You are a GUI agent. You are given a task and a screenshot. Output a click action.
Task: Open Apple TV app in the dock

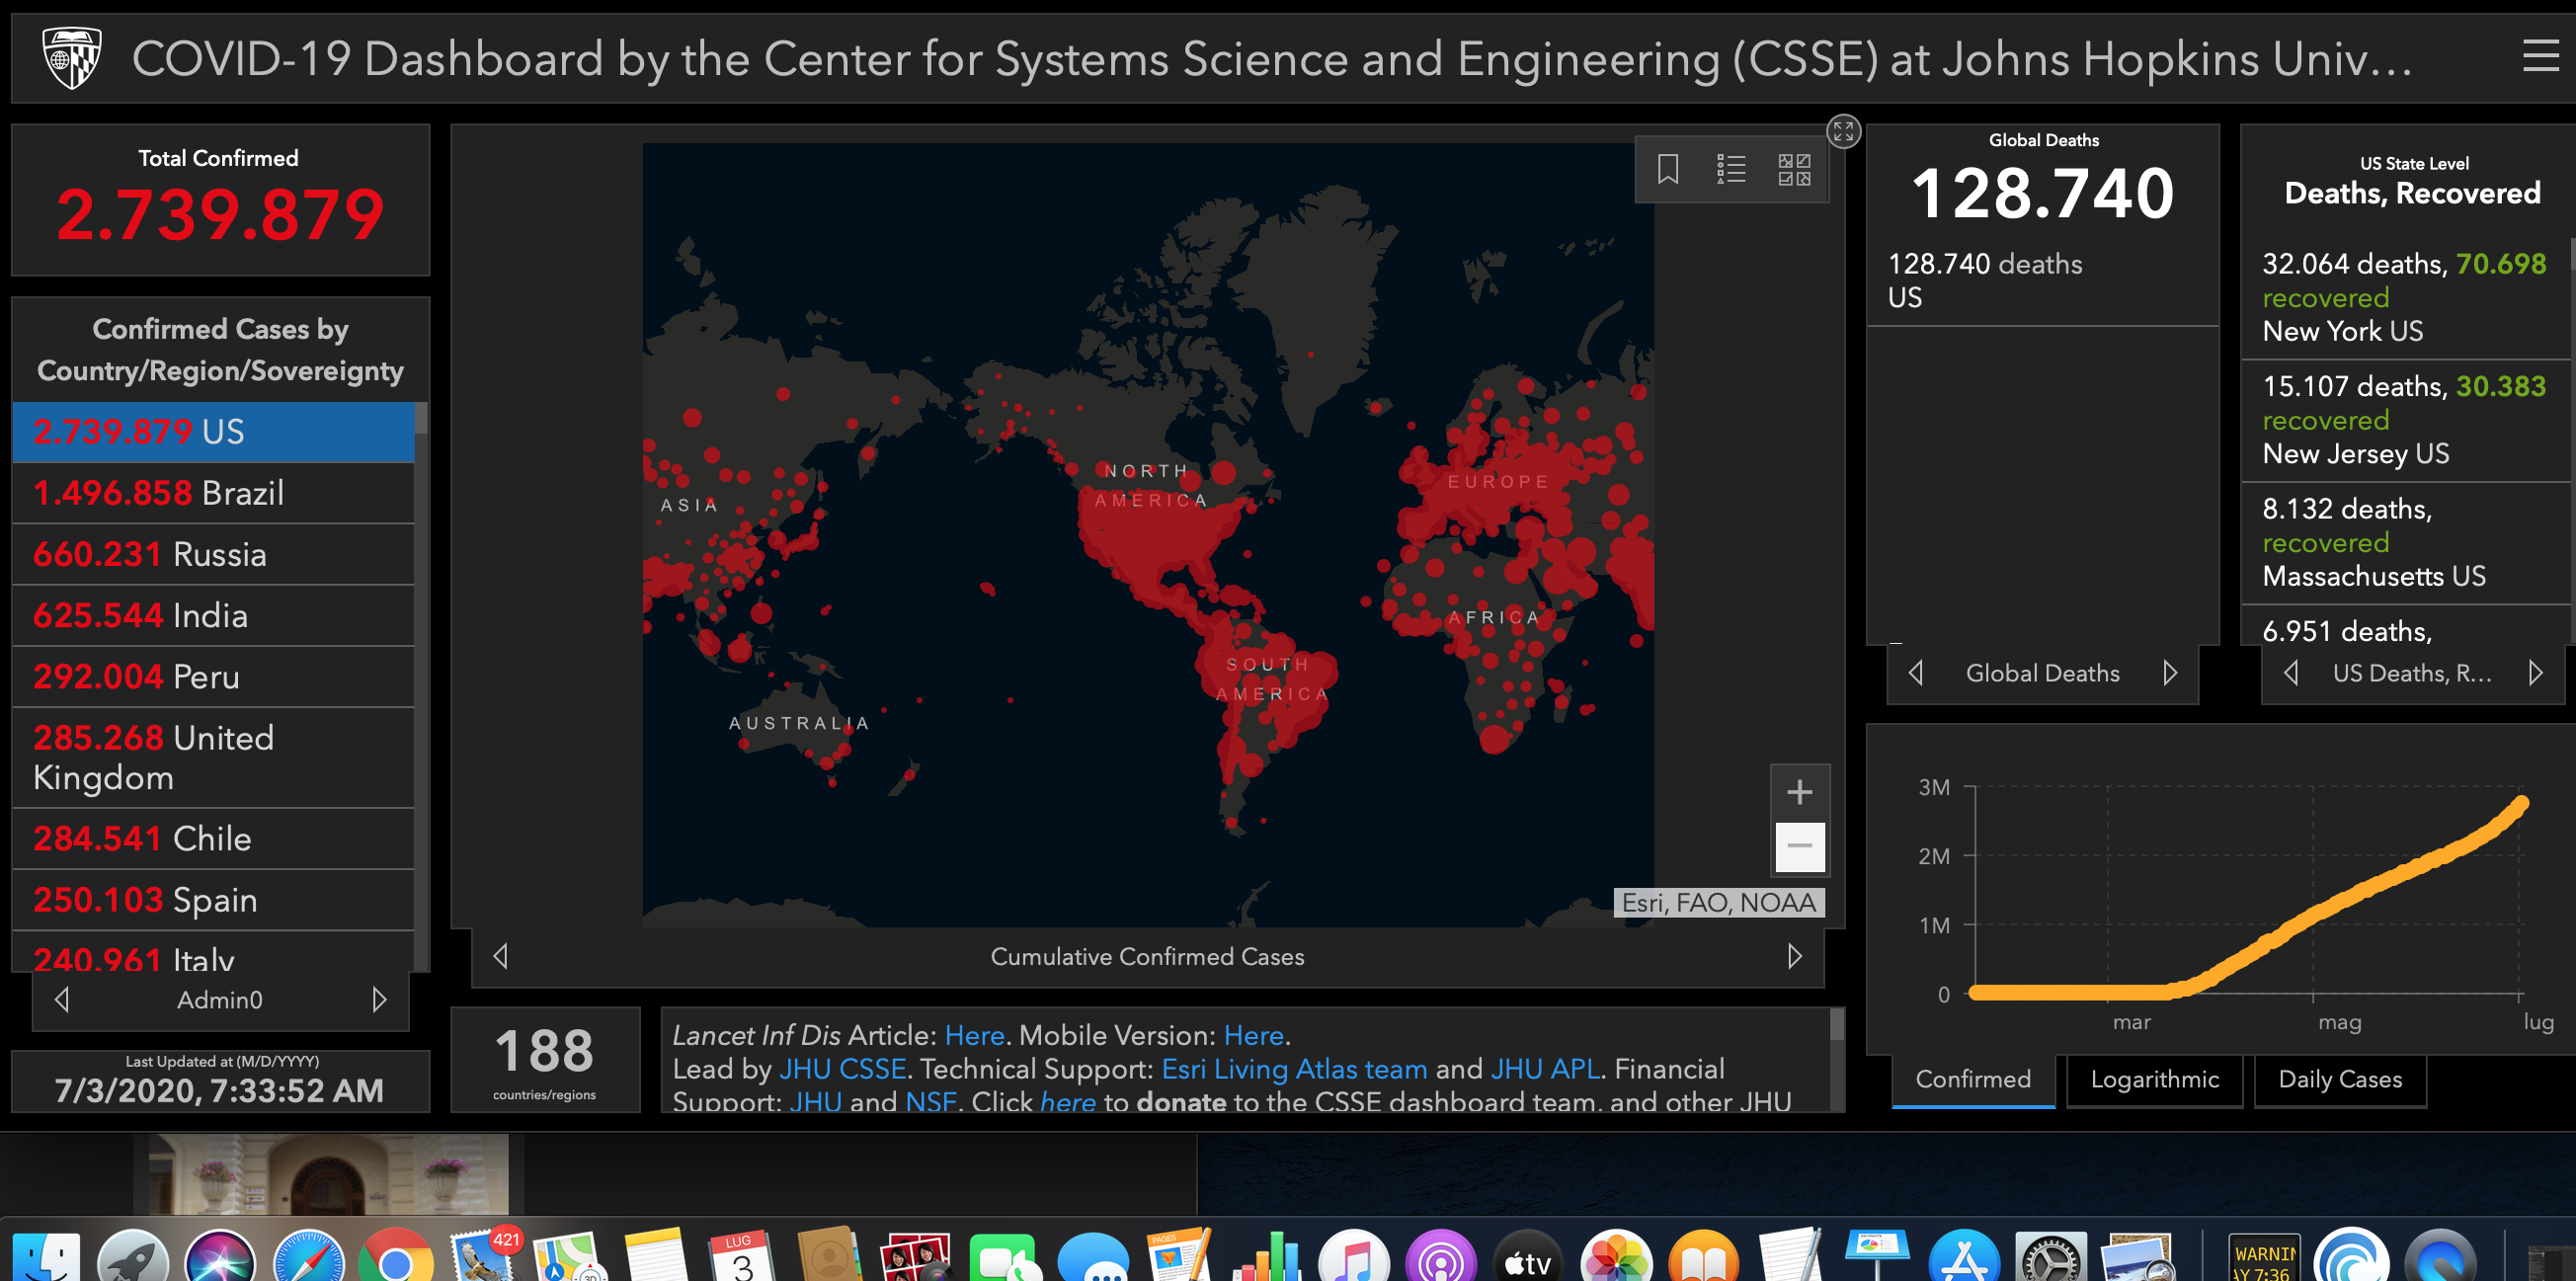tap(1528, 1257)
